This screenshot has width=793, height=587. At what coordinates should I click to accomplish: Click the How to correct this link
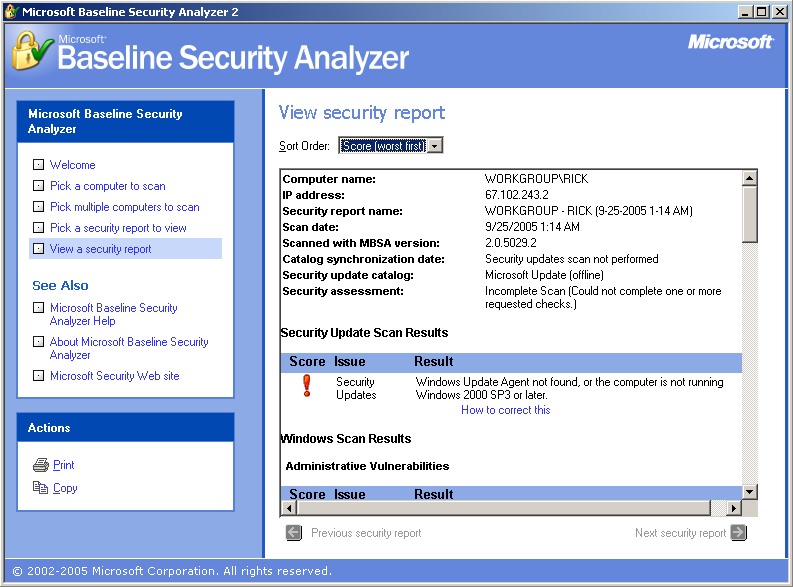505,410
